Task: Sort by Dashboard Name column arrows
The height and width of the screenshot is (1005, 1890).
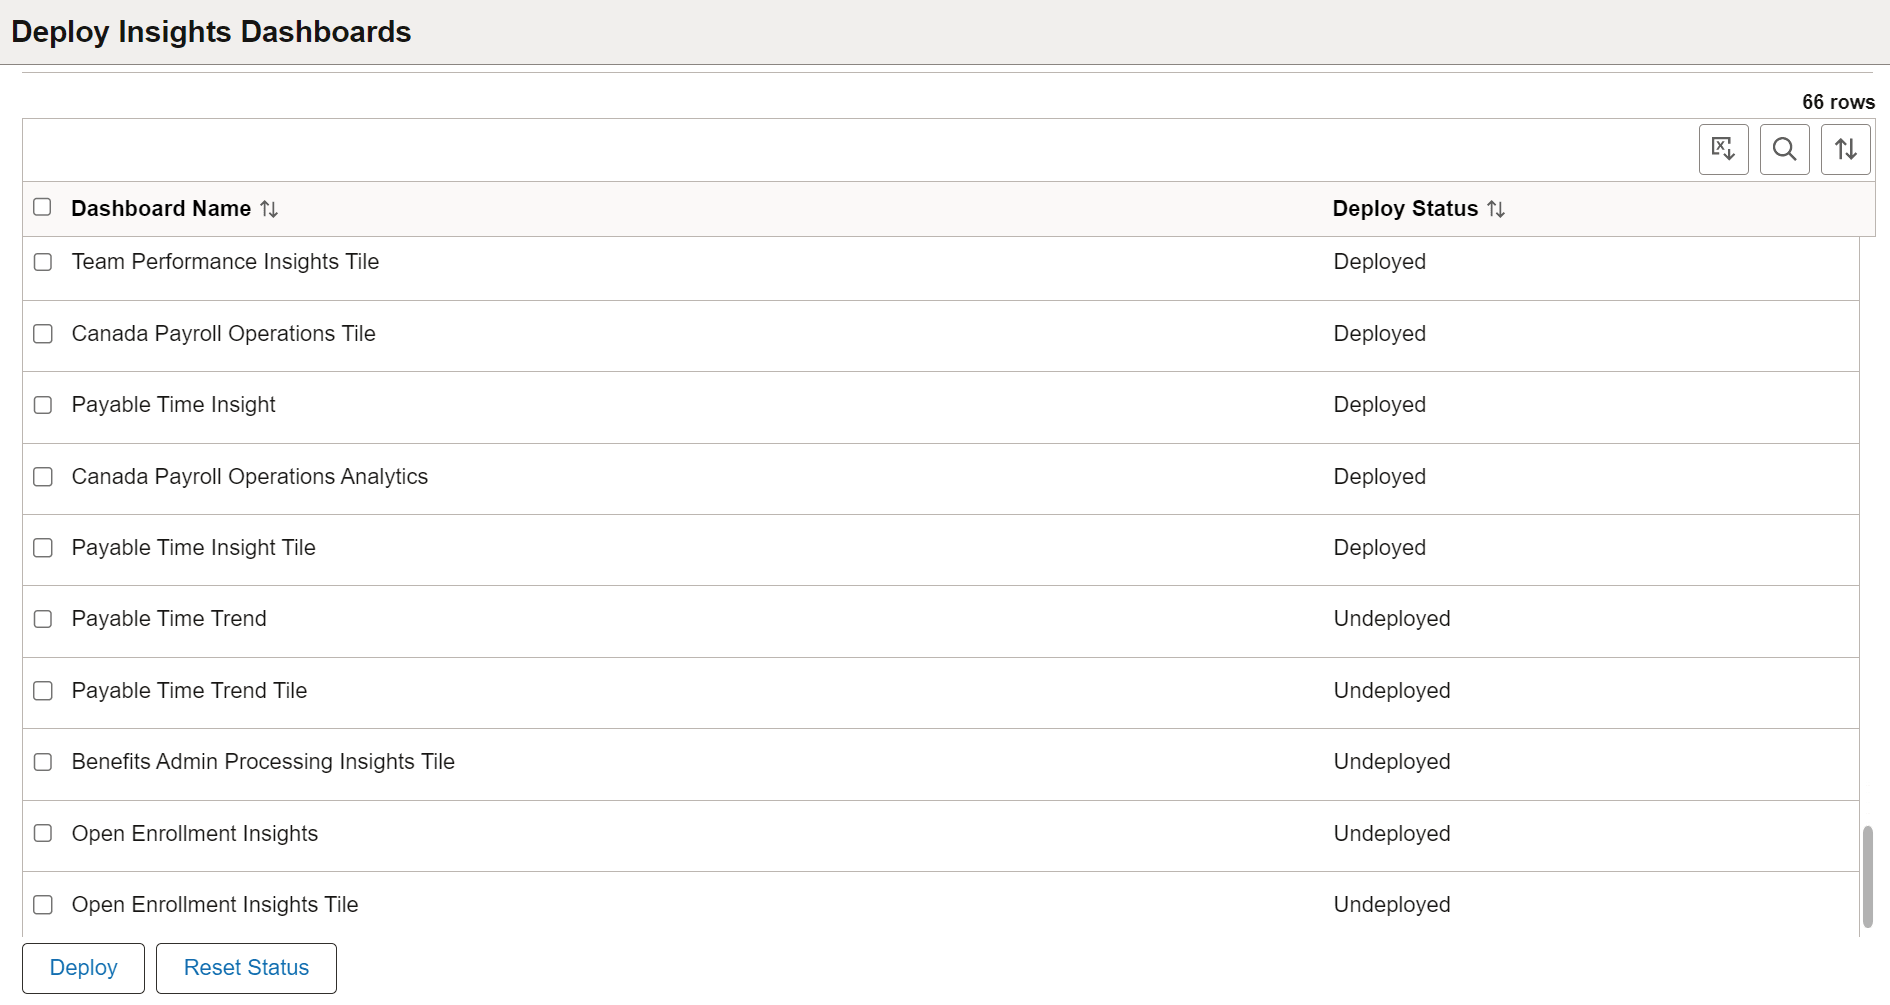Action: pos(269,209)
